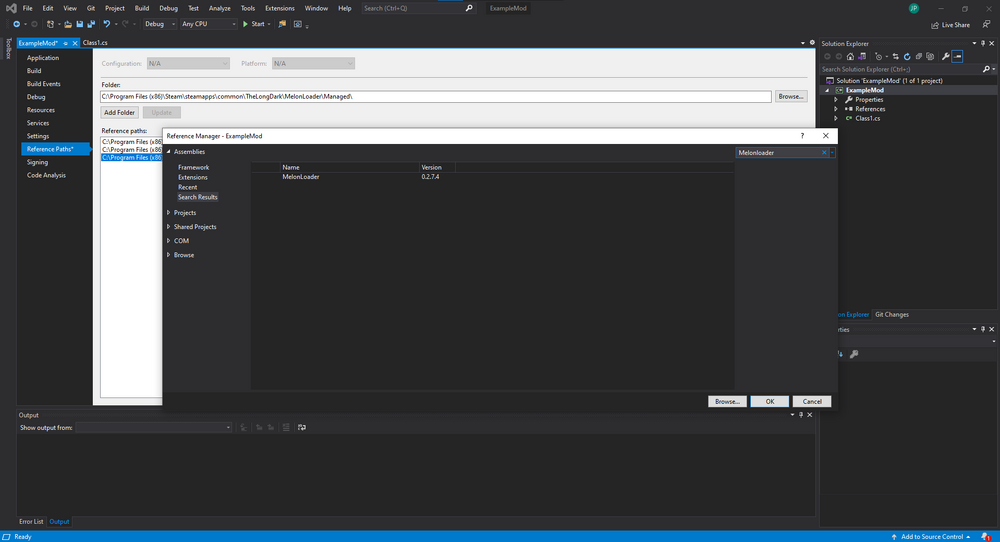1000x542 pixels.
Task: Pin the ExampleMod tab
Action: [x=65, y=43]
